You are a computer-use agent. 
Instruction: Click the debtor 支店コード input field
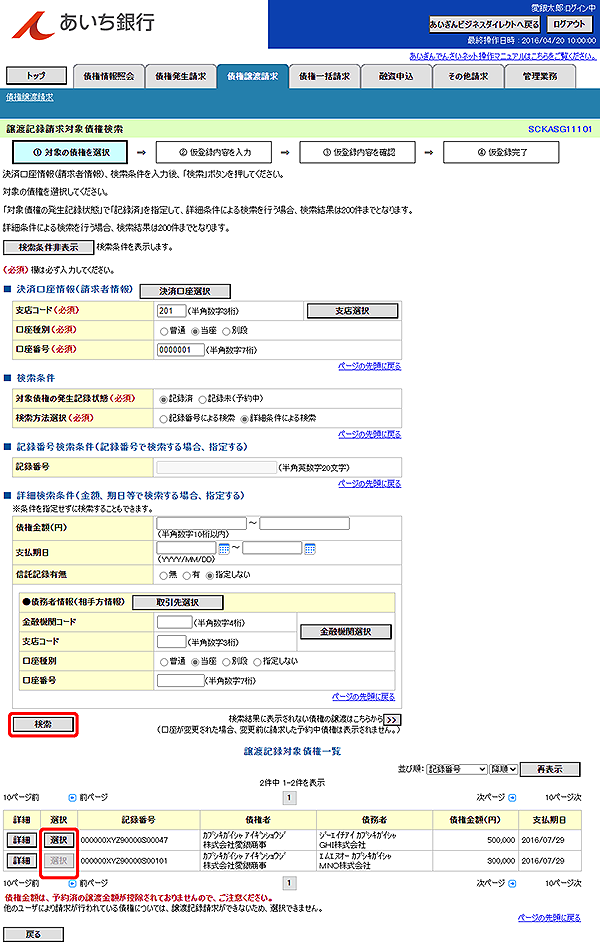pos(172,642)
